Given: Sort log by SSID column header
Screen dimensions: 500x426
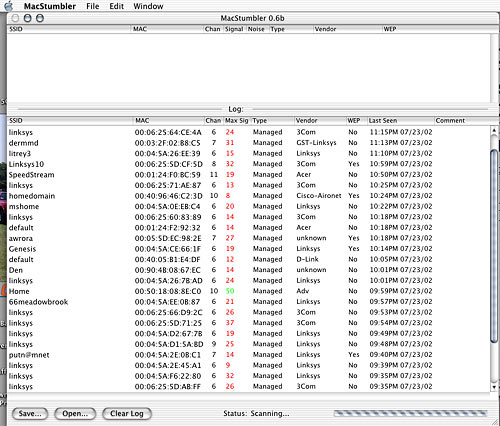Looking at the screenshot, I should pos(70,121).
